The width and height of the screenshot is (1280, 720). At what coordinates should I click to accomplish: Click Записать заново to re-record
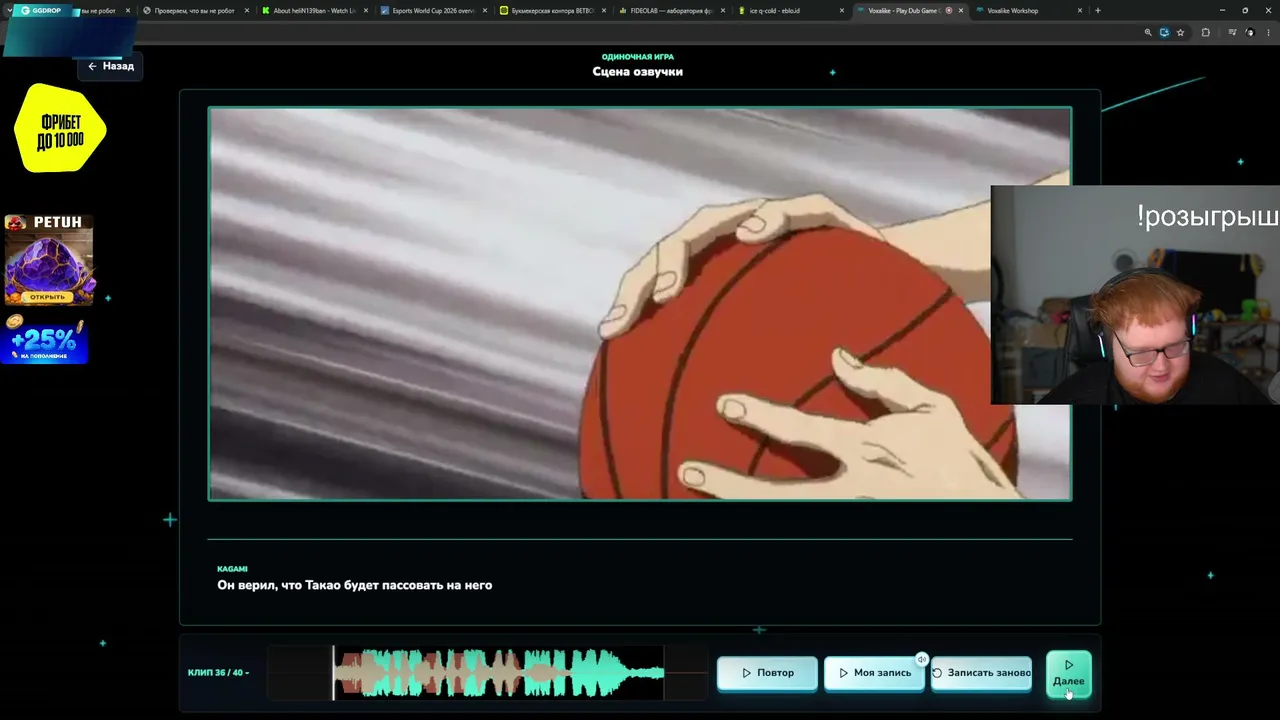[x=981, y=673]
